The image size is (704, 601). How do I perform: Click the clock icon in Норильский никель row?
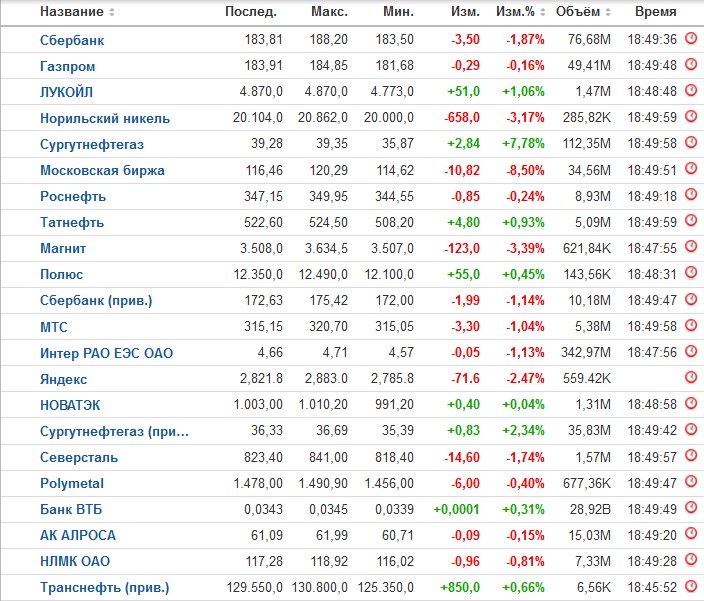(691, 117)
